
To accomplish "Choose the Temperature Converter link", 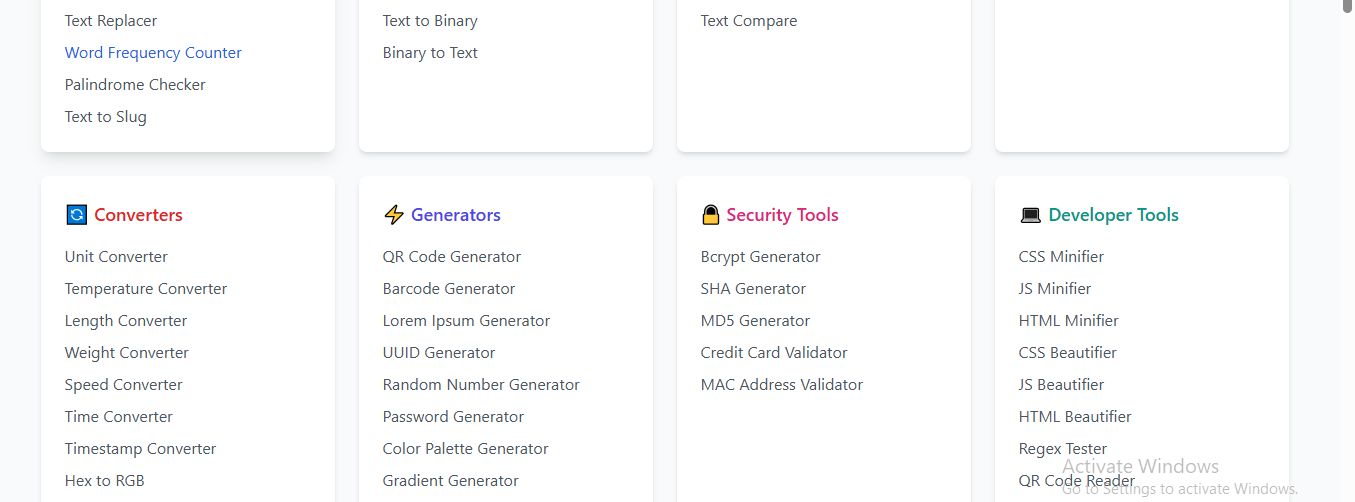I will click(x=146, y=289).
